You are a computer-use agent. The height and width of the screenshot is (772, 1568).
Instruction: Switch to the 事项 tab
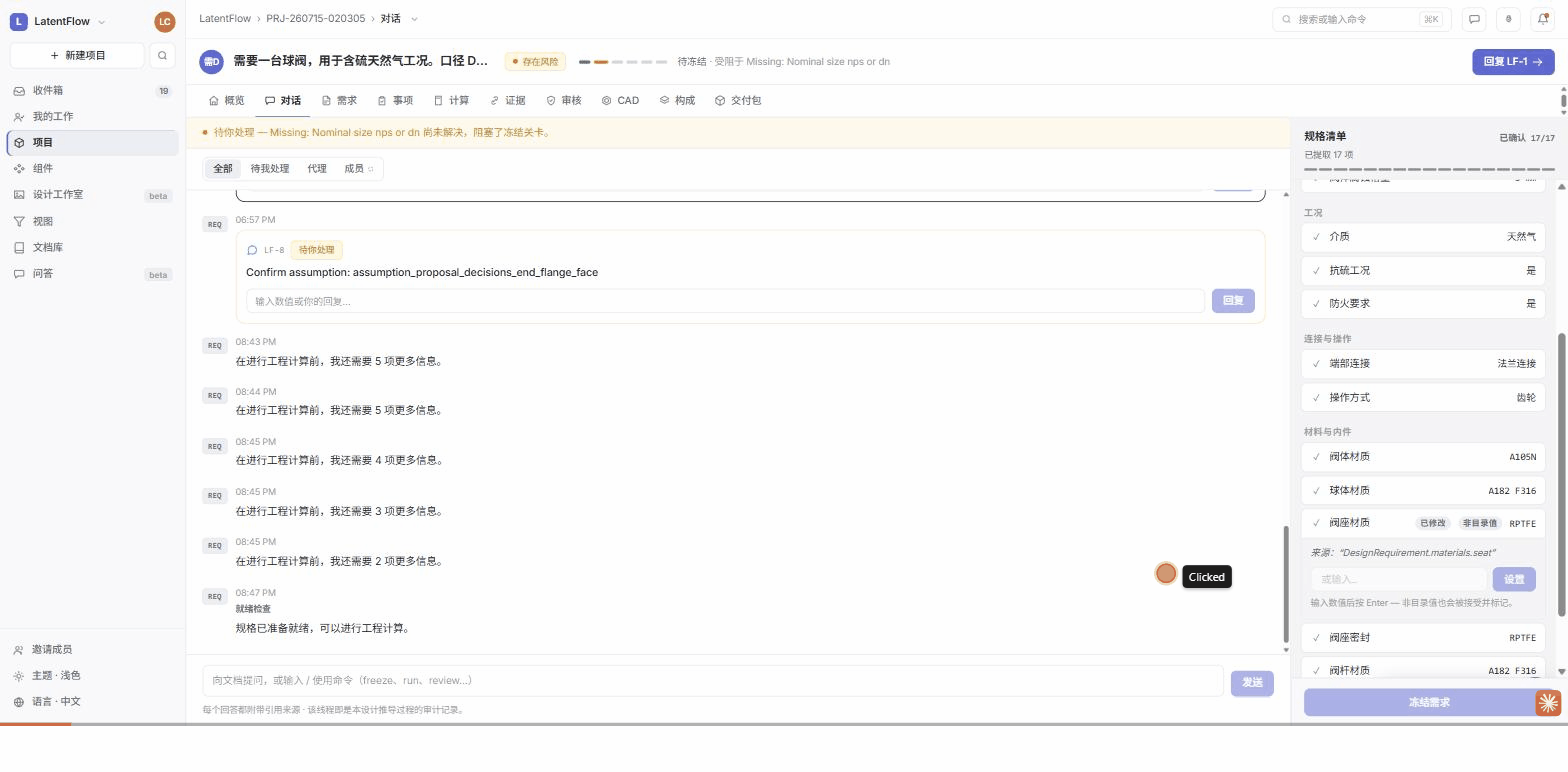click(395, 101)
